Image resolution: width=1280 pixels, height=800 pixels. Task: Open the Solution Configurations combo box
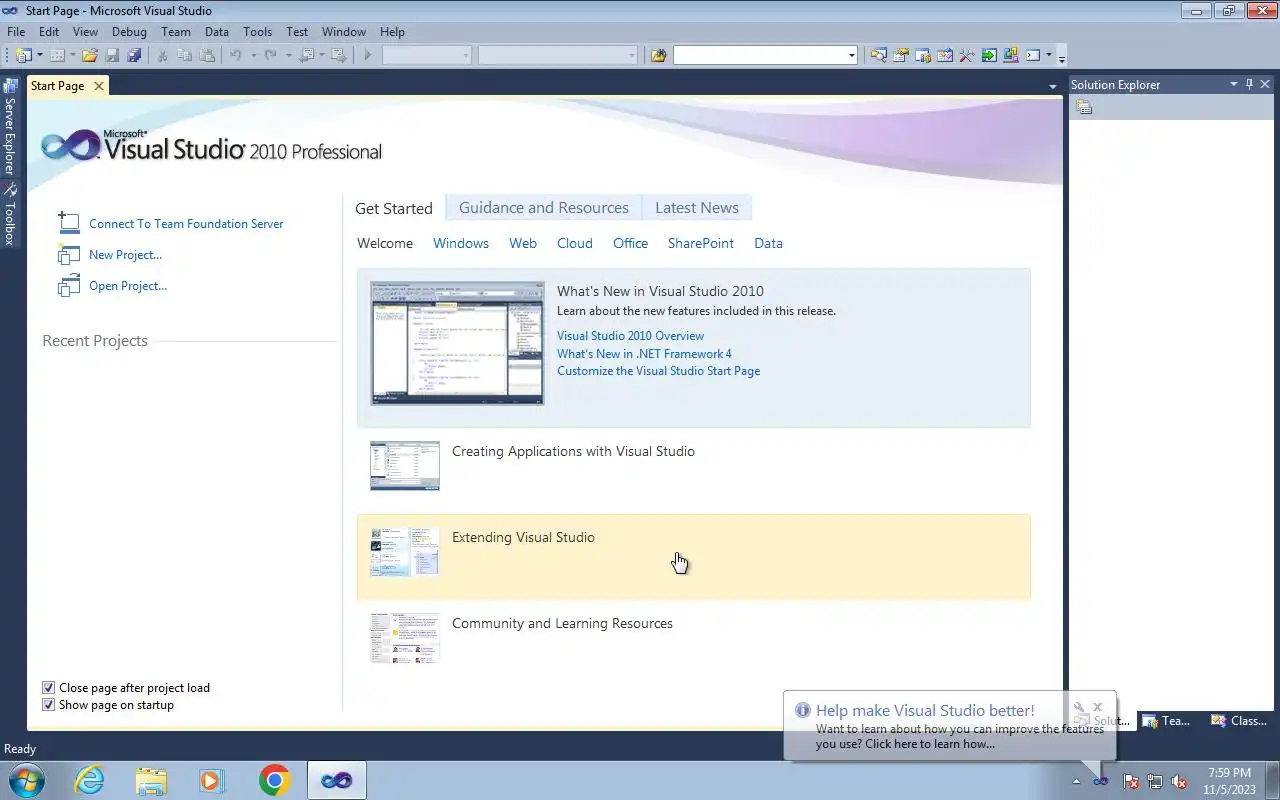click(426, 55)
